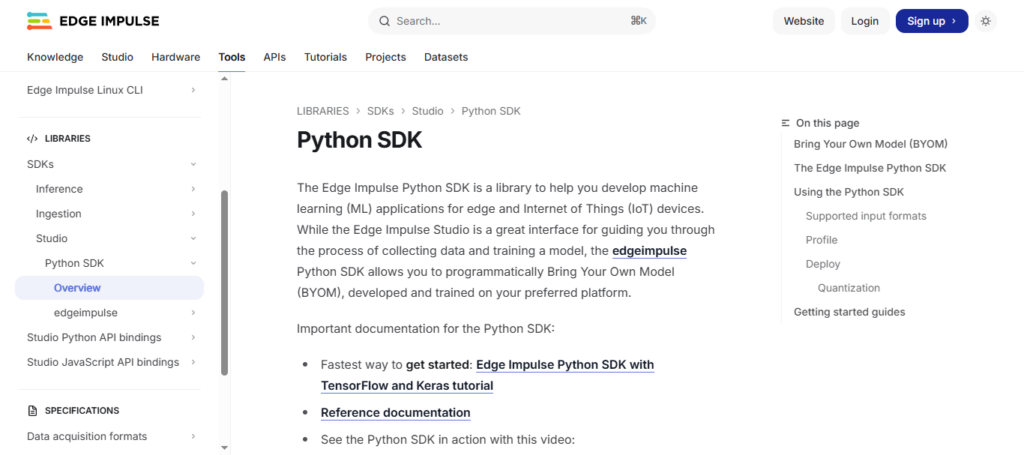
Task: Expand the Edge Impulse Linux CLI chevron
Action: click(193, 90)
